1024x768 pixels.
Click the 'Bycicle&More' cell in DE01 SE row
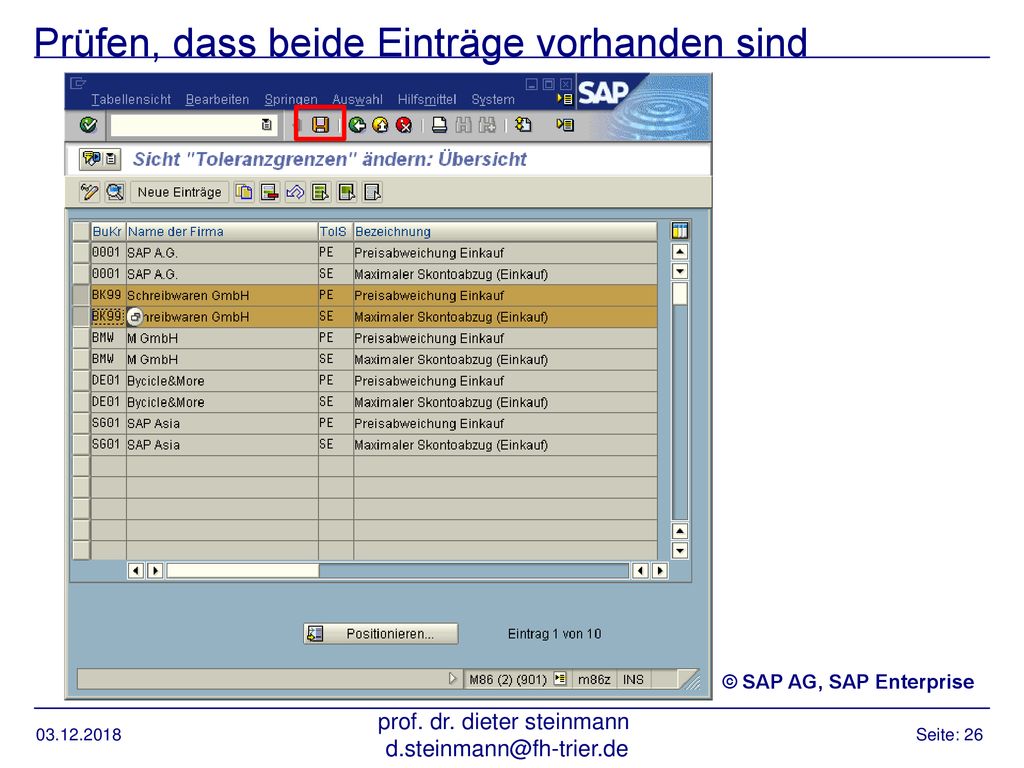222,402
